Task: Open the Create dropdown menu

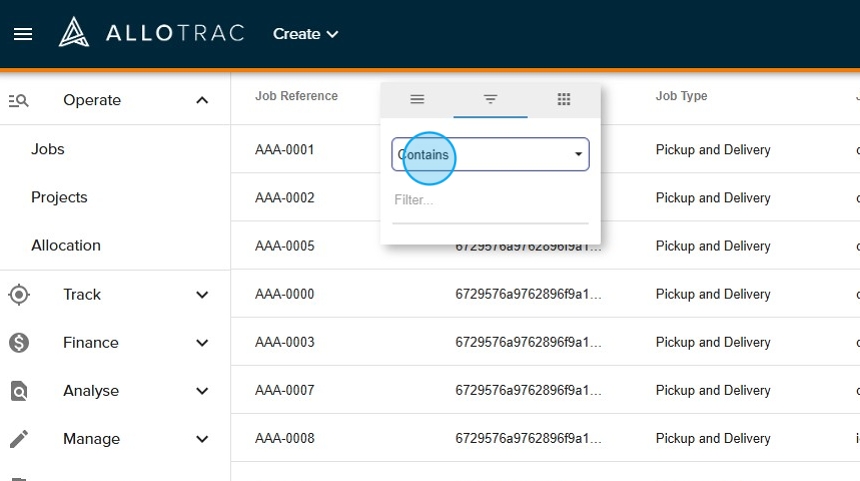Action: tap(306, 34)
